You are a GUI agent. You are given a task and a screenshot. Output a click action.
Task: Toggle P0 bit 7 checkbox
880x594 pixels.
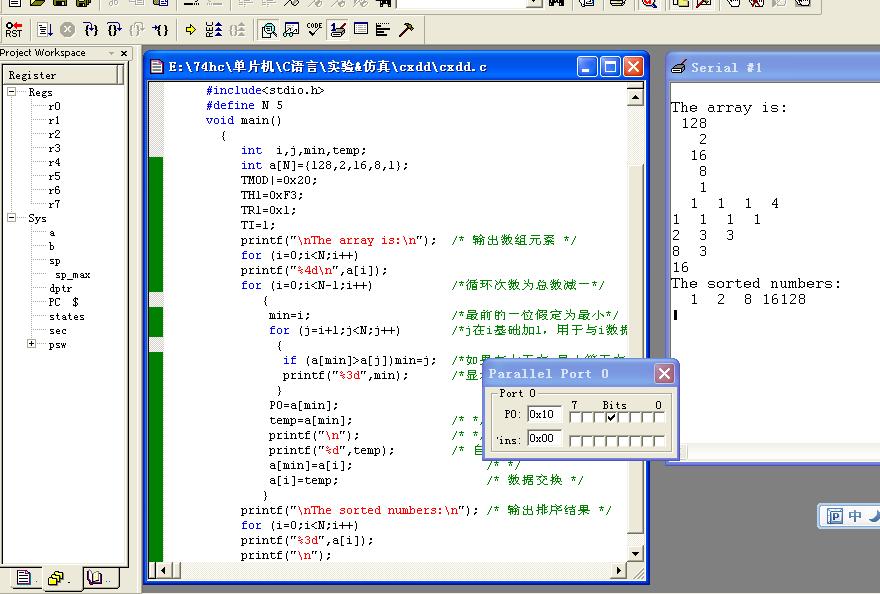pos(575,417)
